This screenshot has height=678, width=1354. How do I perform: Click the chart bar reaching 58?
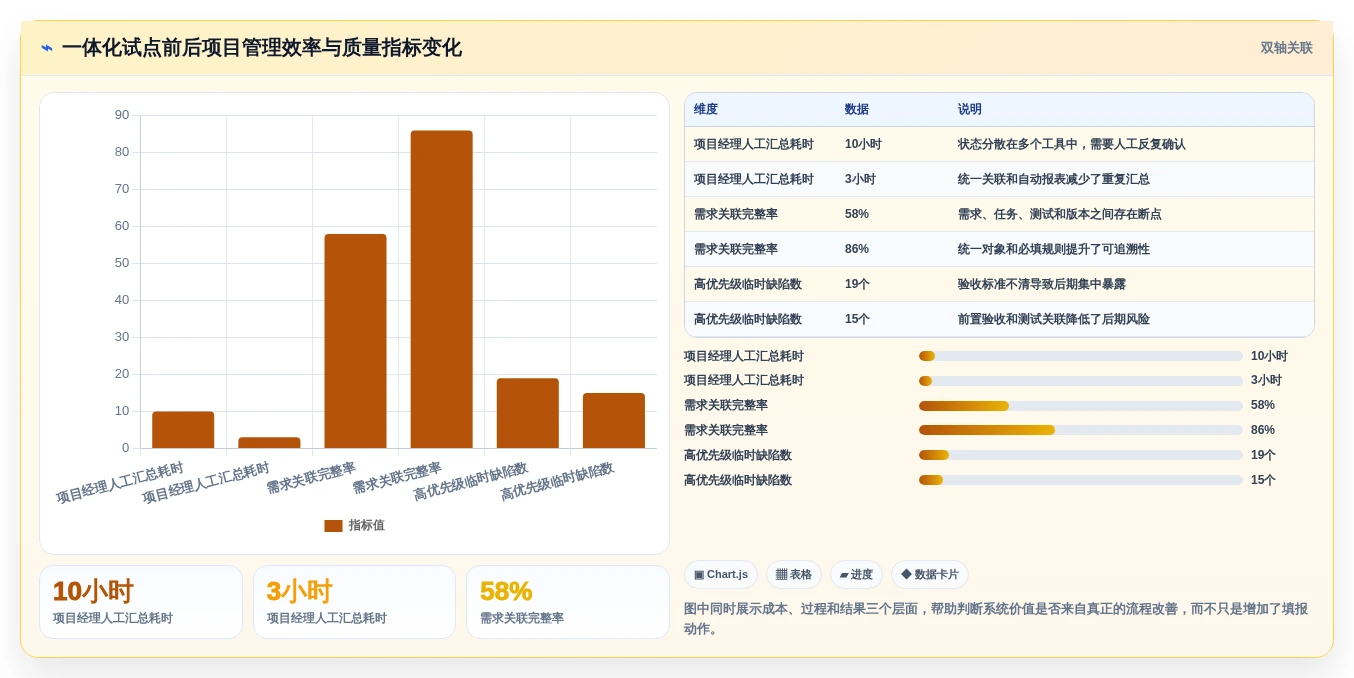(x=355, y=341)
